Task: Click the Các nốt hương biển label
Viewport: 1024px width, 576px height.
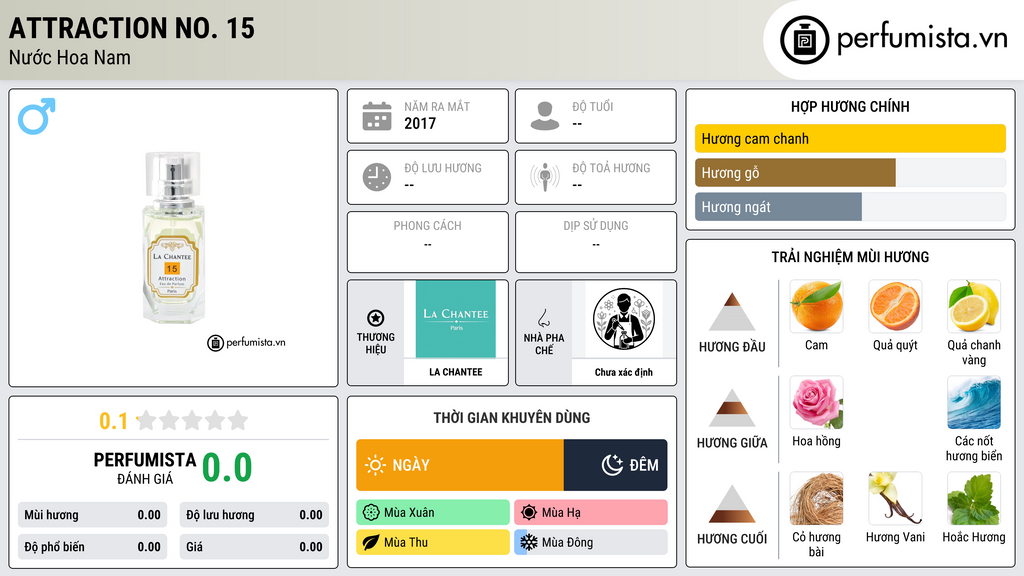Action: pos(974,448)
